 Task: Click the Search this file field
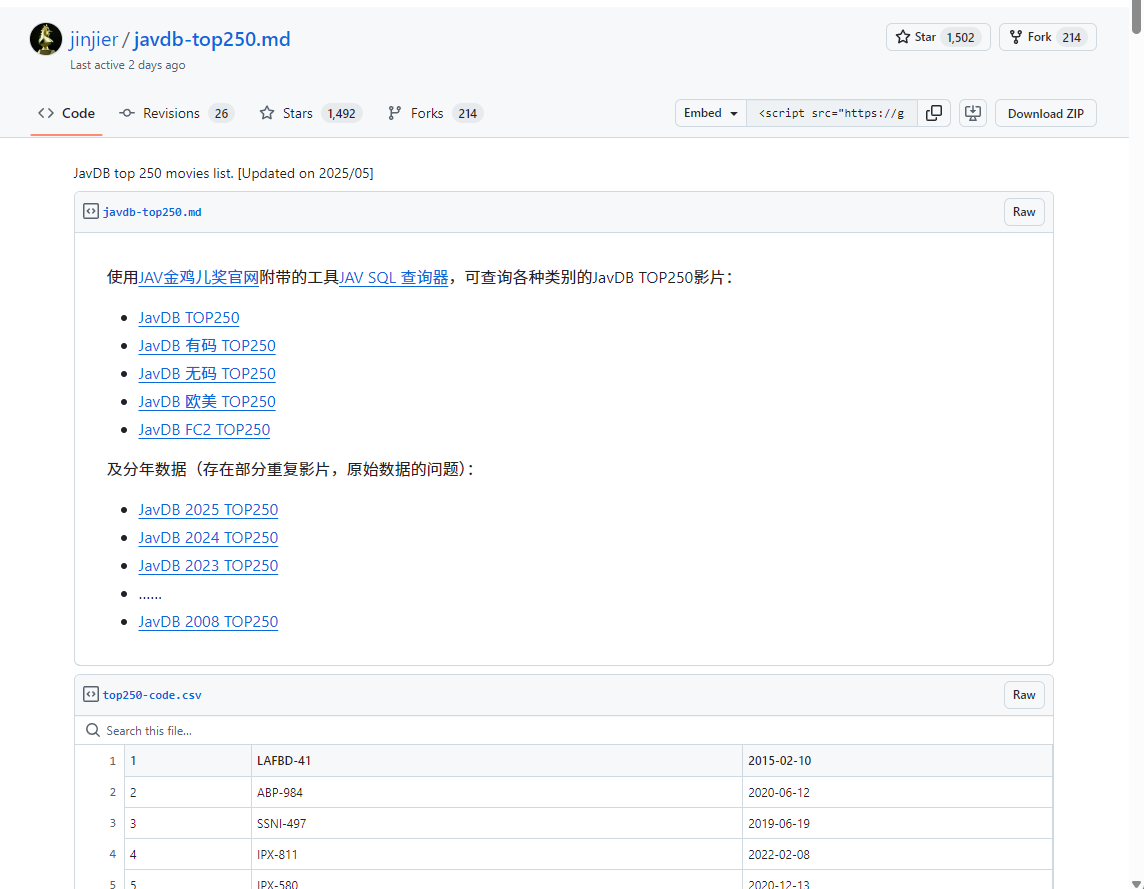[x=563, y=731]
